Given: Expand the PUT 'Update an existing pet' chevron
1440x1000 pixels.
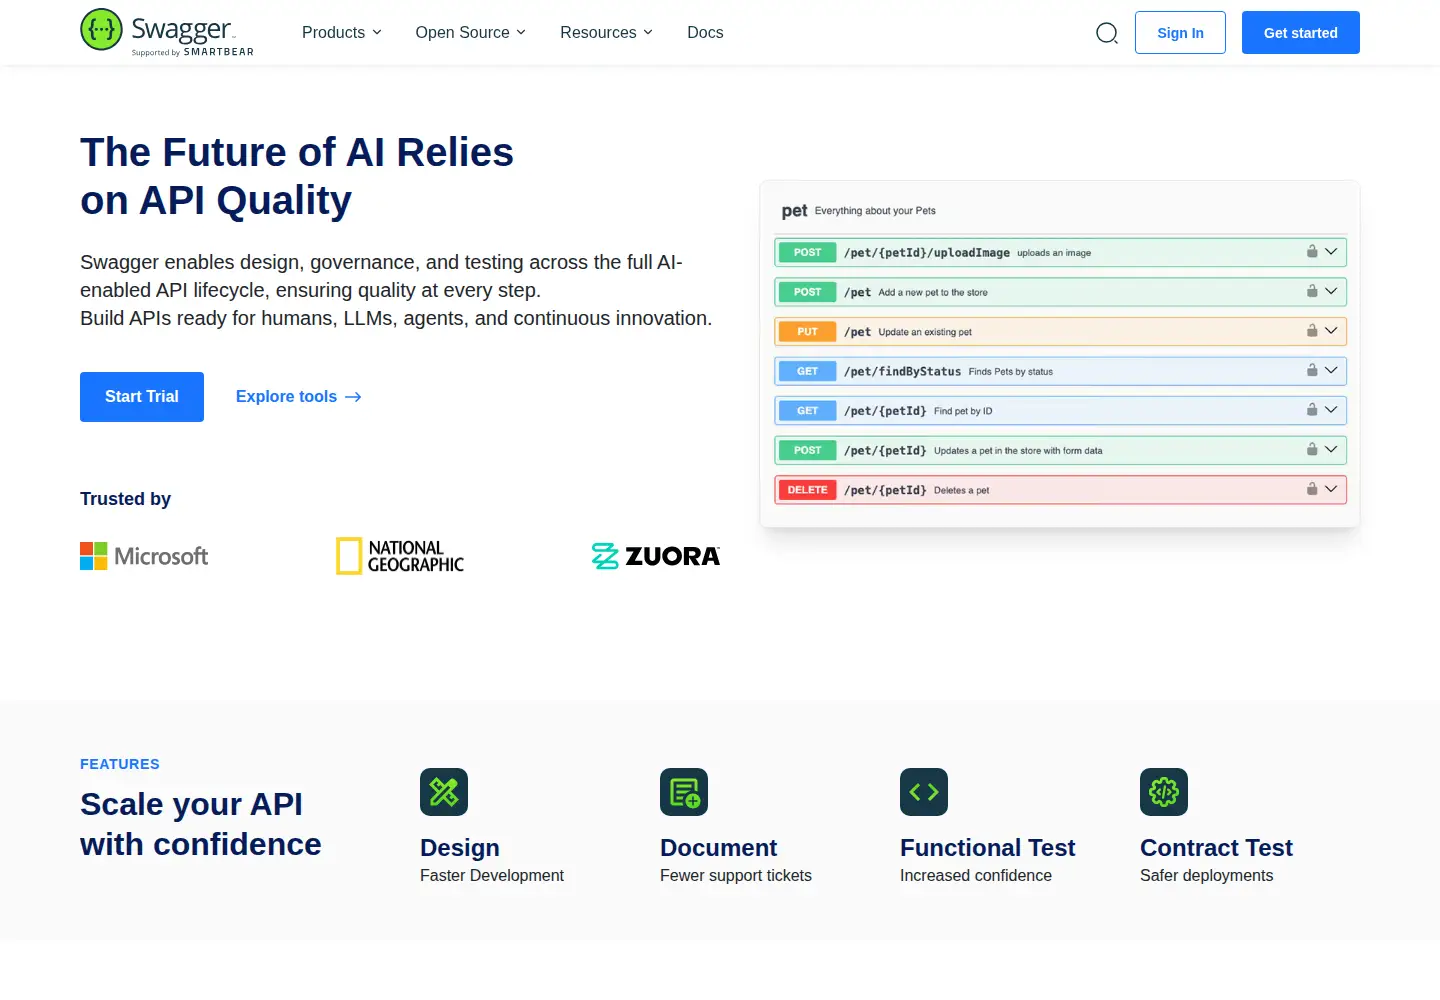Looking at the screenshot, I should tap(1331, 331).
